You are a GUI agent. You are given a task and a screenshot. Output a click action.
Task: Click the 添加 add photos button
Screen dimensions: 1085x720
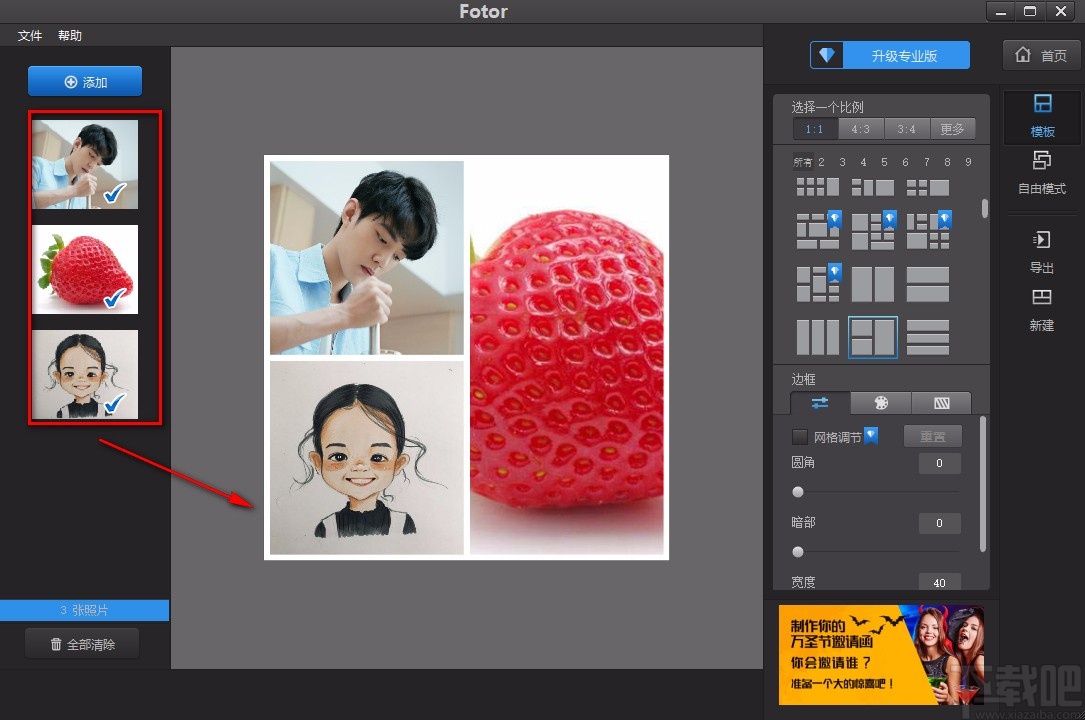tap(85, 81)
